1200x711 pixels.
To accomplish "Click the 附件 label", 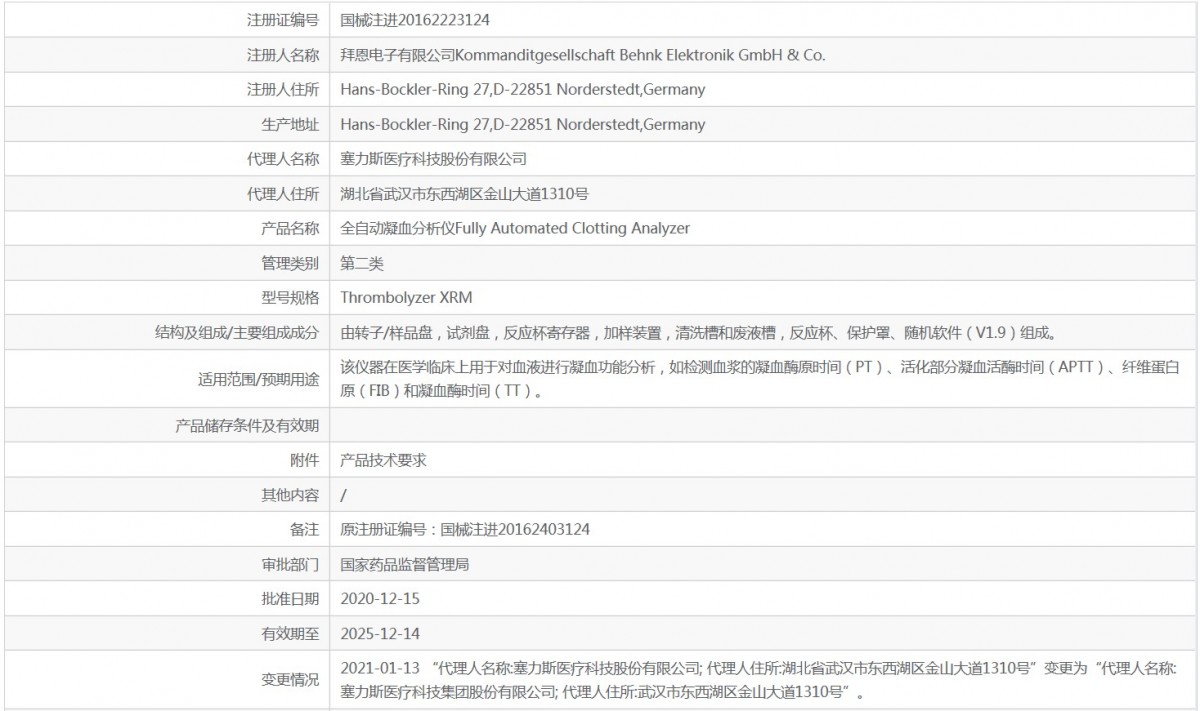I will coord(304,461).
